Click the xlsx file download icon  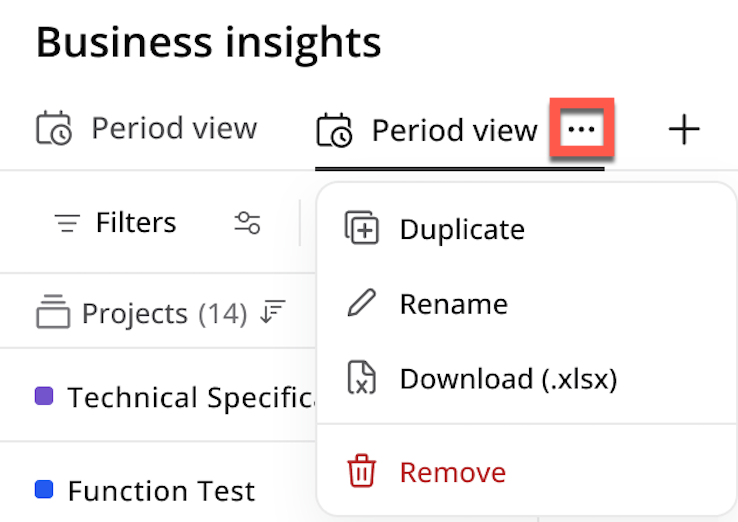click(x=361, y=377)
